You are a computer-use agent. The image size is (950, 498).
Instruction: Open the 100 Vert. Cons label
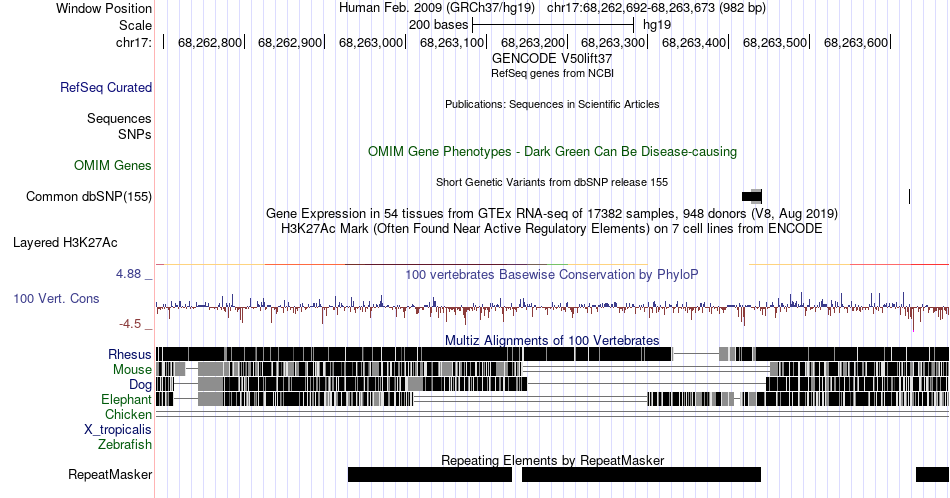[56, 298]
